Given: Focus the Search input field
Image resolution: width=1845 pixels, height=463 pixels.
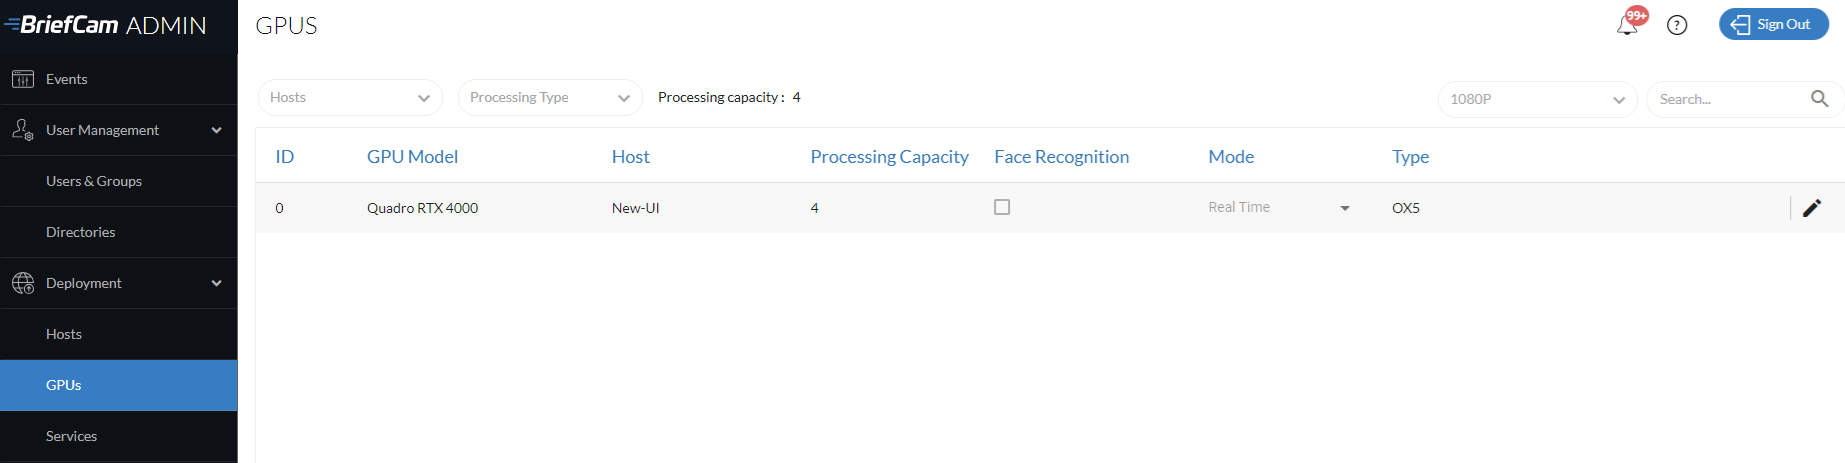Looking at the screenshot, I should (1730, 99).
